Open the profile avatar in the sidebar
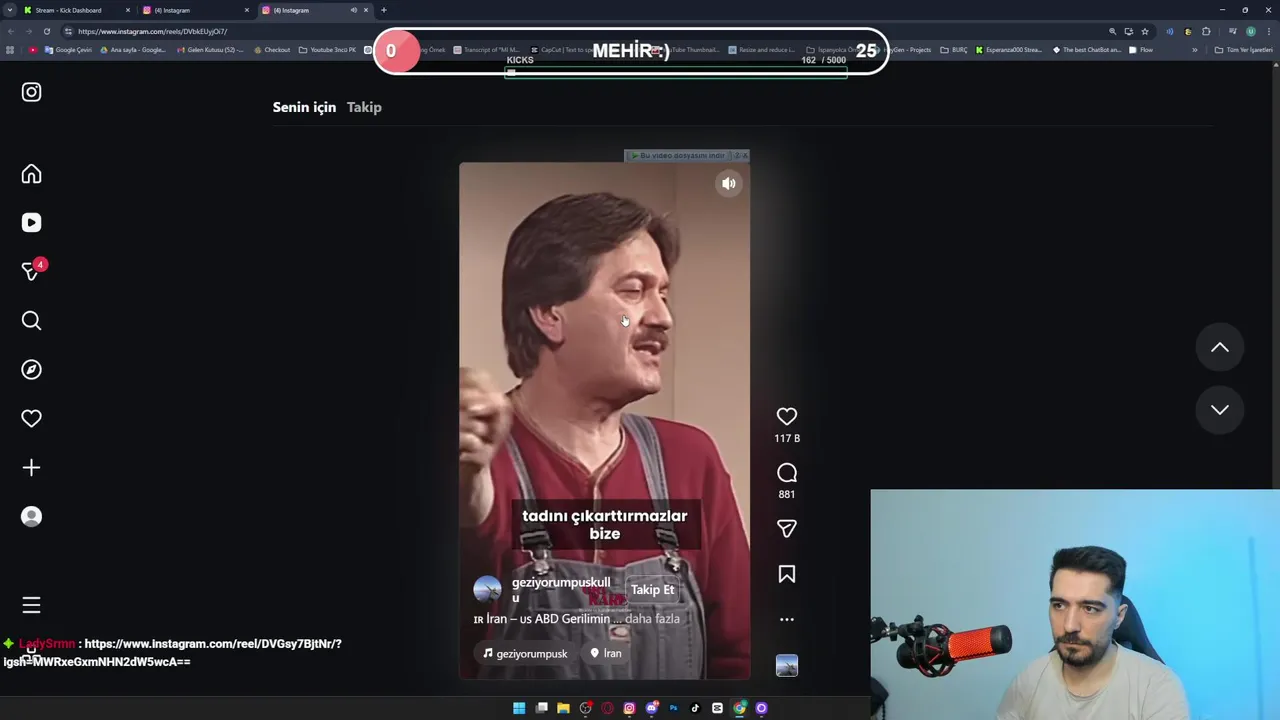 (31, 516)
